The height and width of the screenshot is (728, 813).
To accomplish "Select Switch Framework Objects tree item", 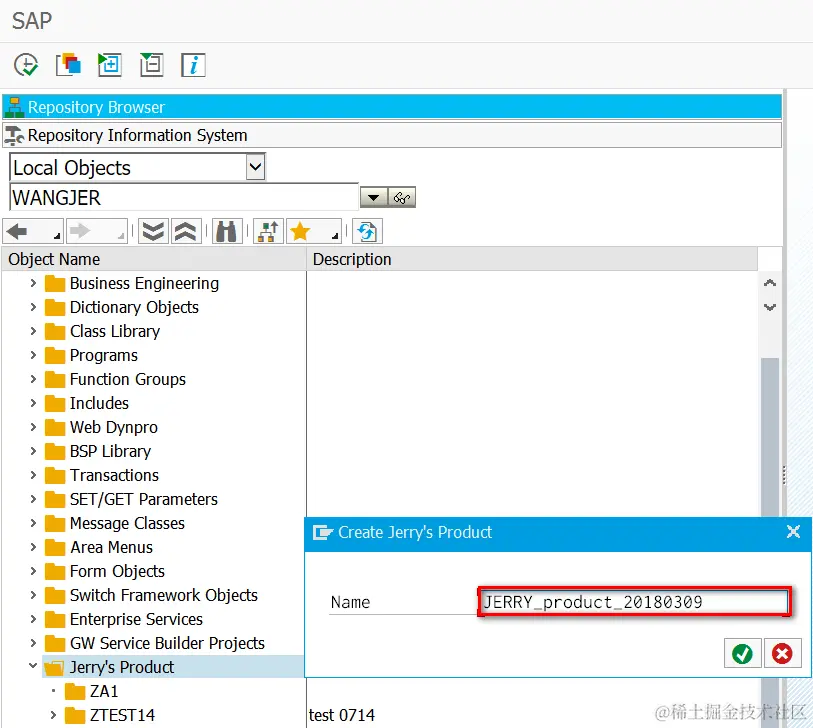I will pyautogui.click(x=163, y=595).
